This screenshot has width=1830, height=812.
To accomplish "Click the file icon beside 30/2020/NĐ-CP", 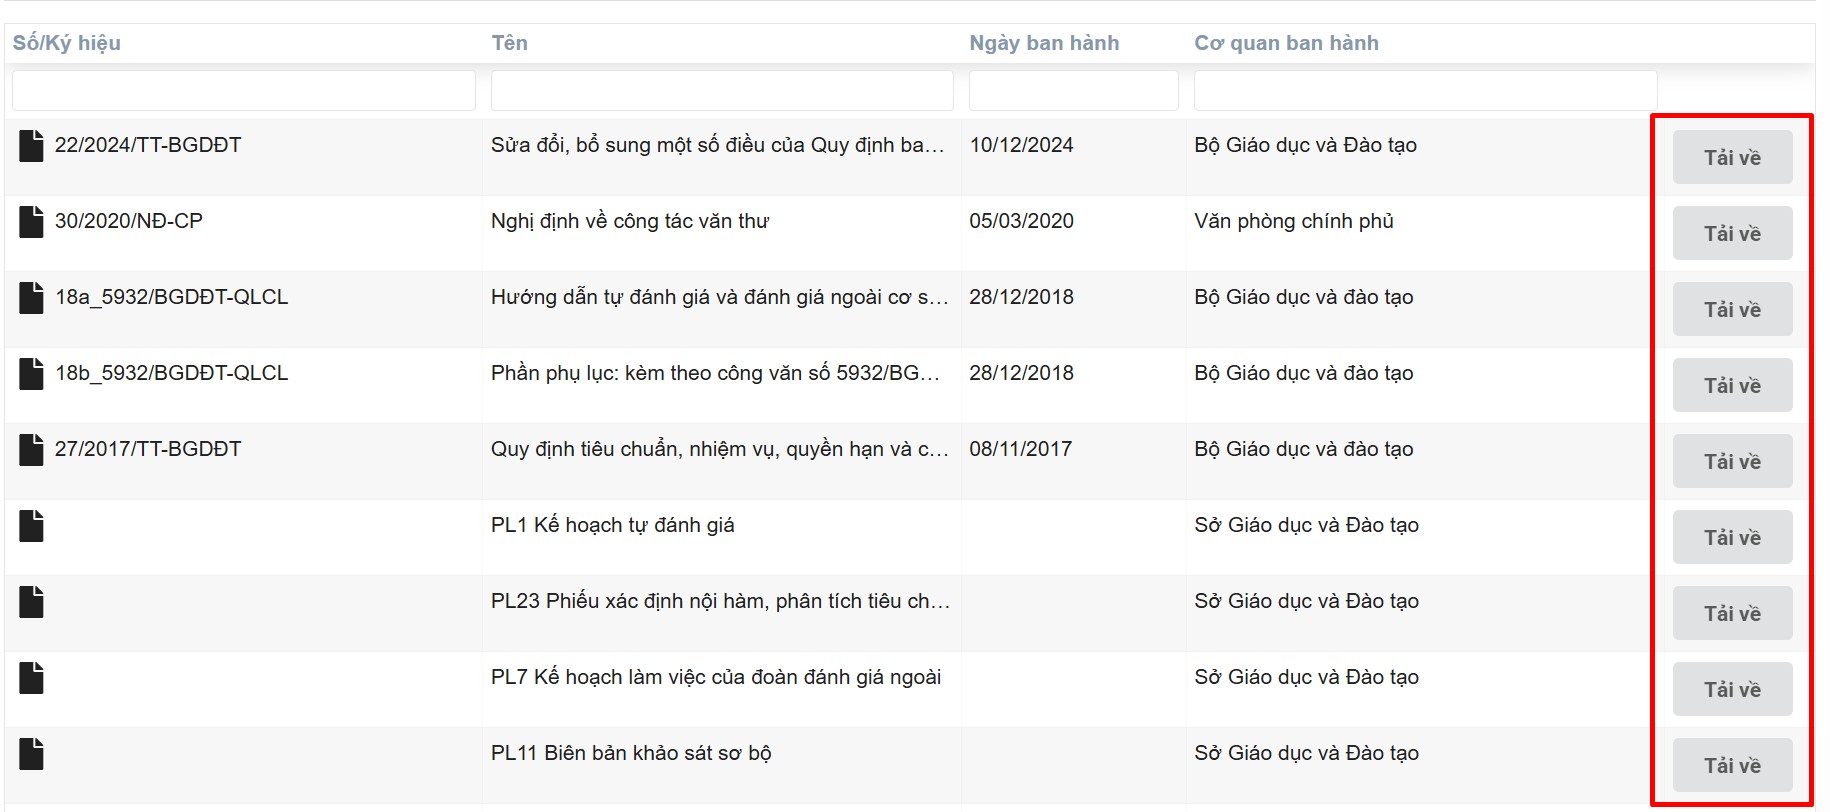I will point(32,222).
